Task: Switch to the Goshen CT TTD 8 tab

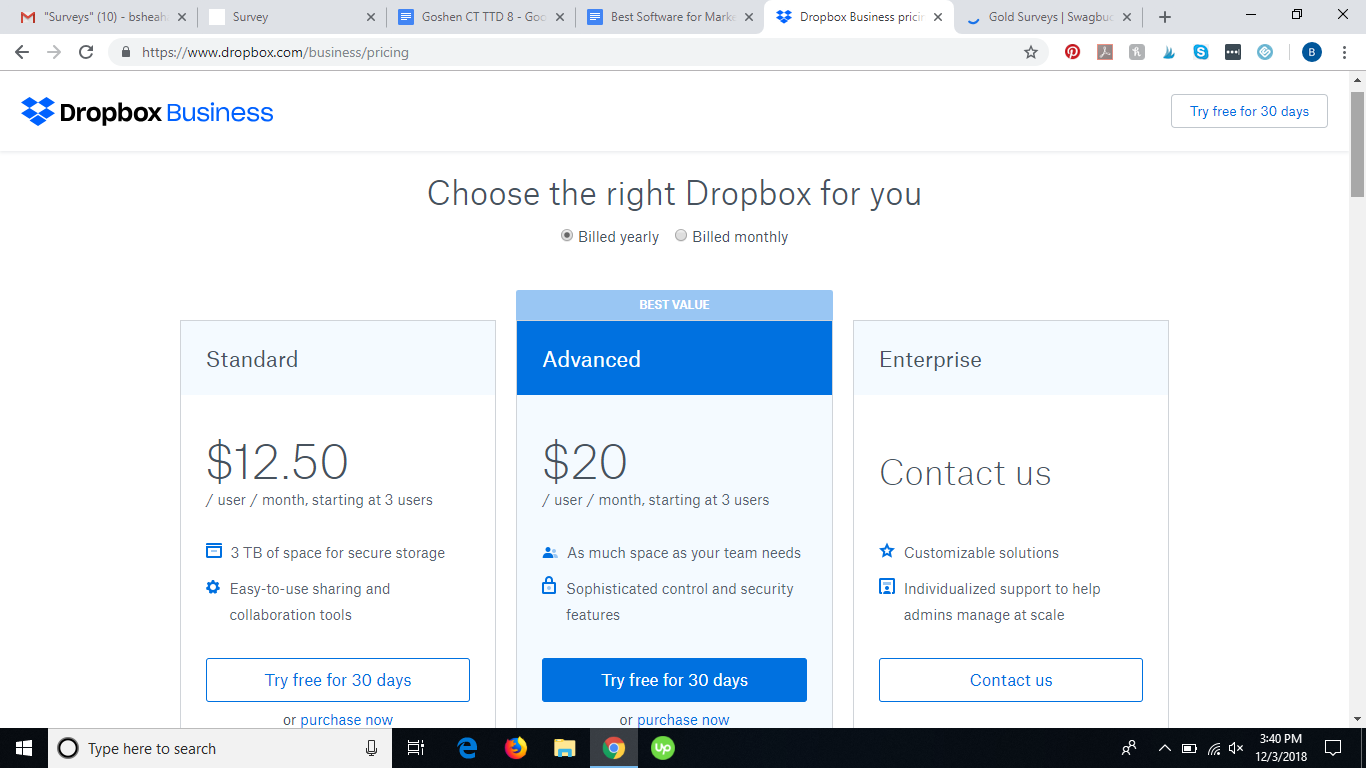Action: [481, 17]
